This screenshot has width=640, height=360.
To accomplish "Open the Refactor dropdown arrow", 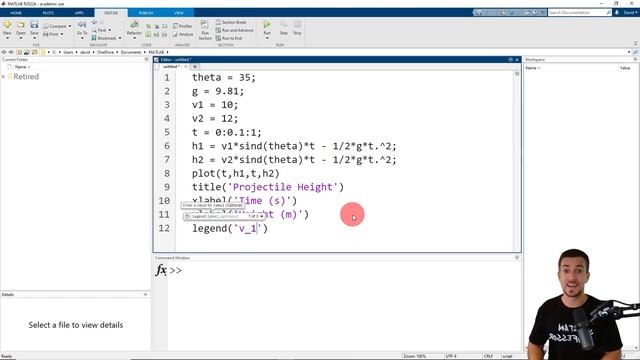I will point(134,38).
